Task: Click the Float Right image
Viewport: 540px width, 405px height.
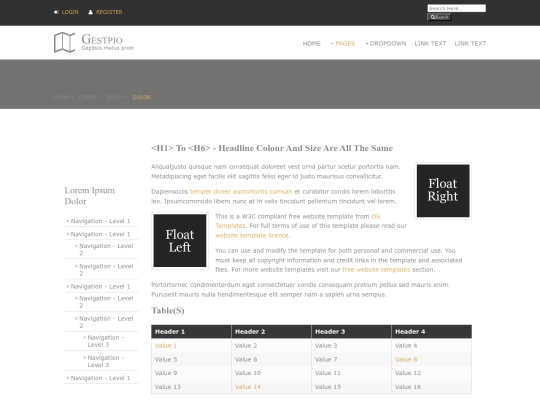Action: click(x=443, y=191)
